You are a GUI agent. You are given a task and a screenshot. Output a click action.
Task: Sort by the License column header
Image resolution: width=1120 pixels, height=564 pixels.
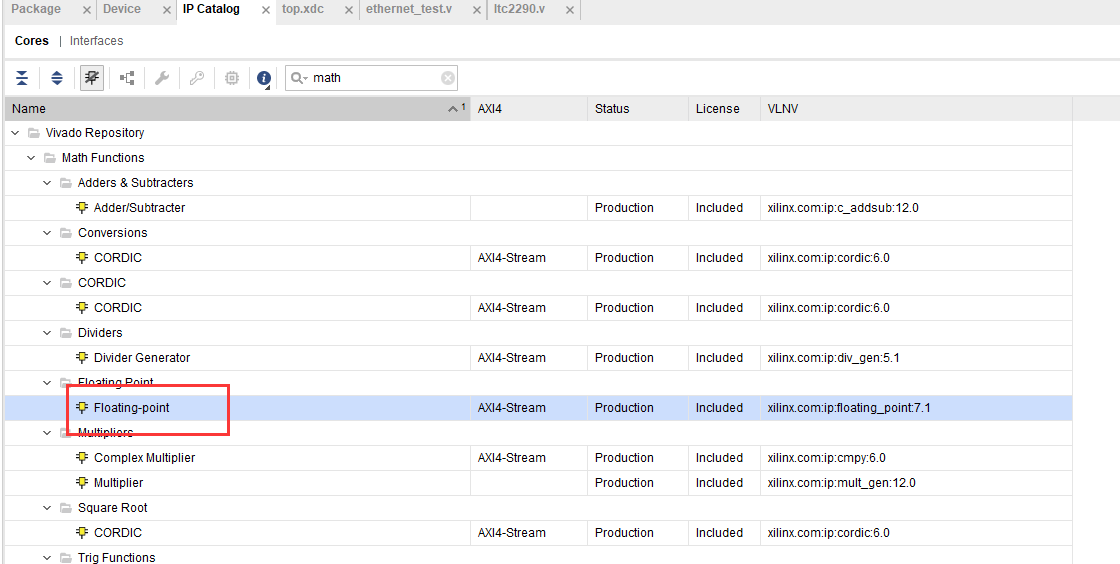(x=724, y=109)
